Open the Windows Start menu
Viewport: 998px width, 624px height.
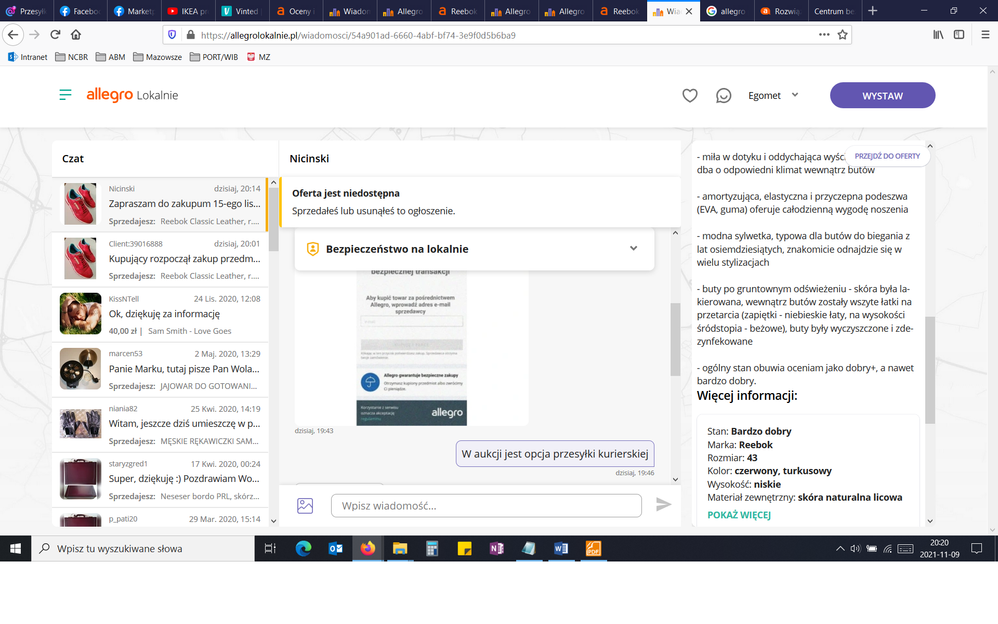pos(16,548)
